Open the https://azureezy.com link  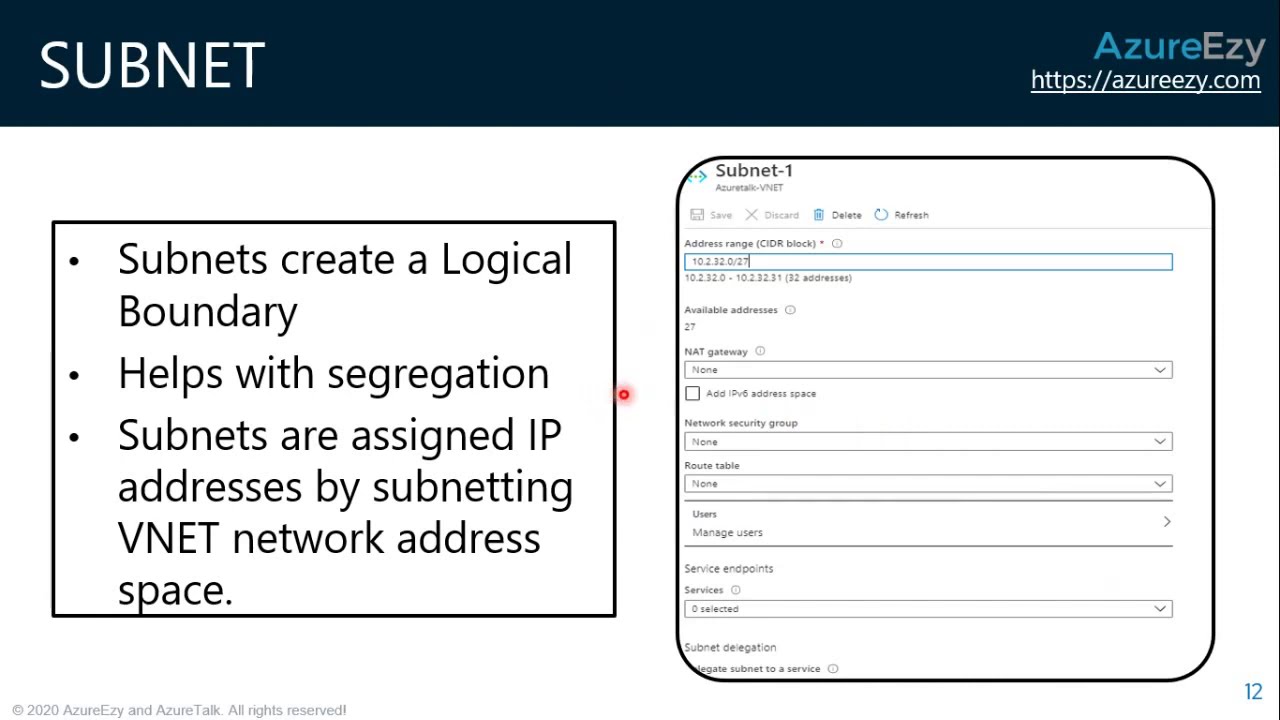tap(1146, 80)
